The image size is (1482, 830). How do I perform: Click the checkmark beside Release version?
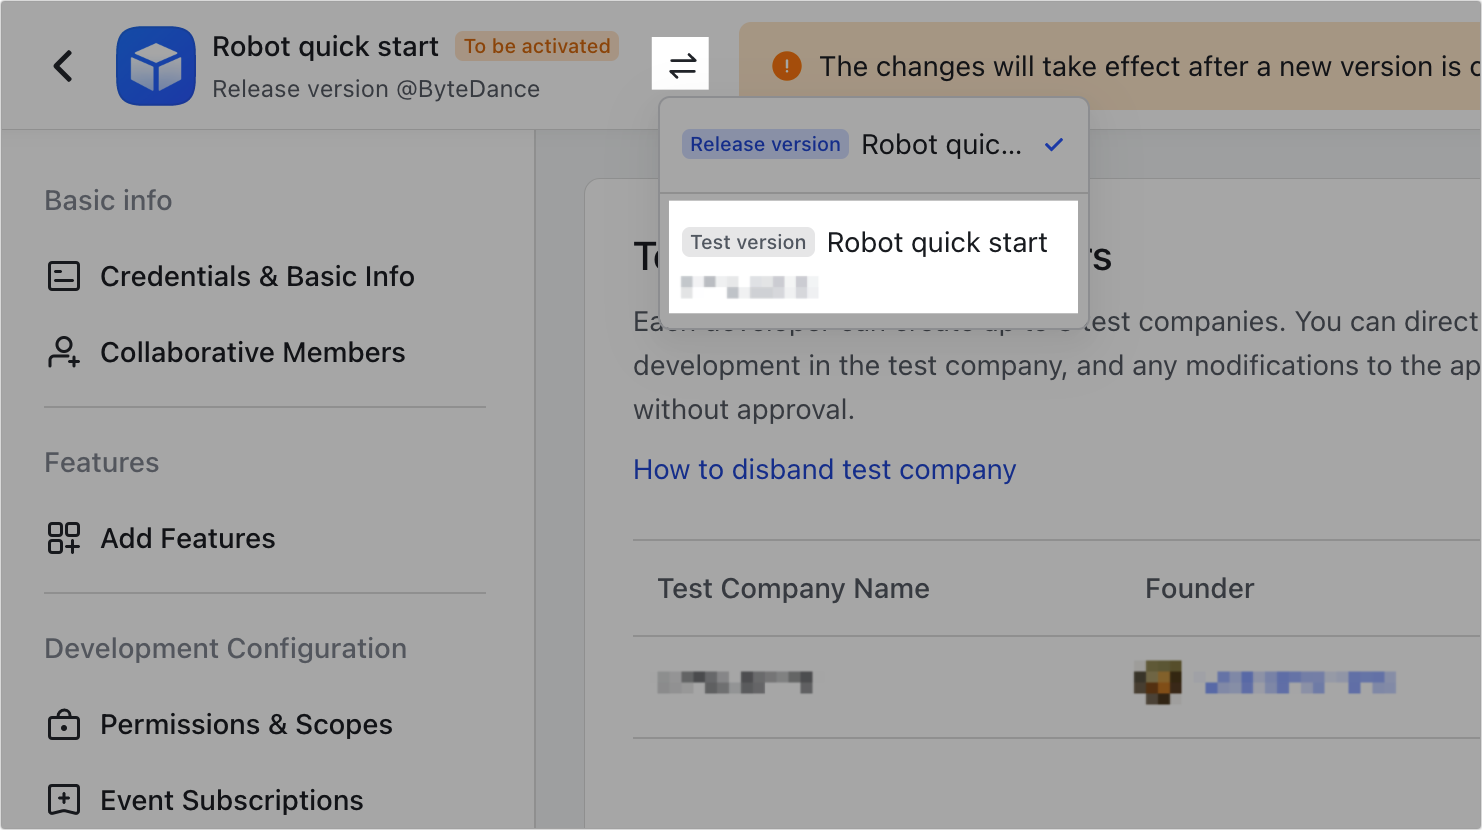[1053, 145]
